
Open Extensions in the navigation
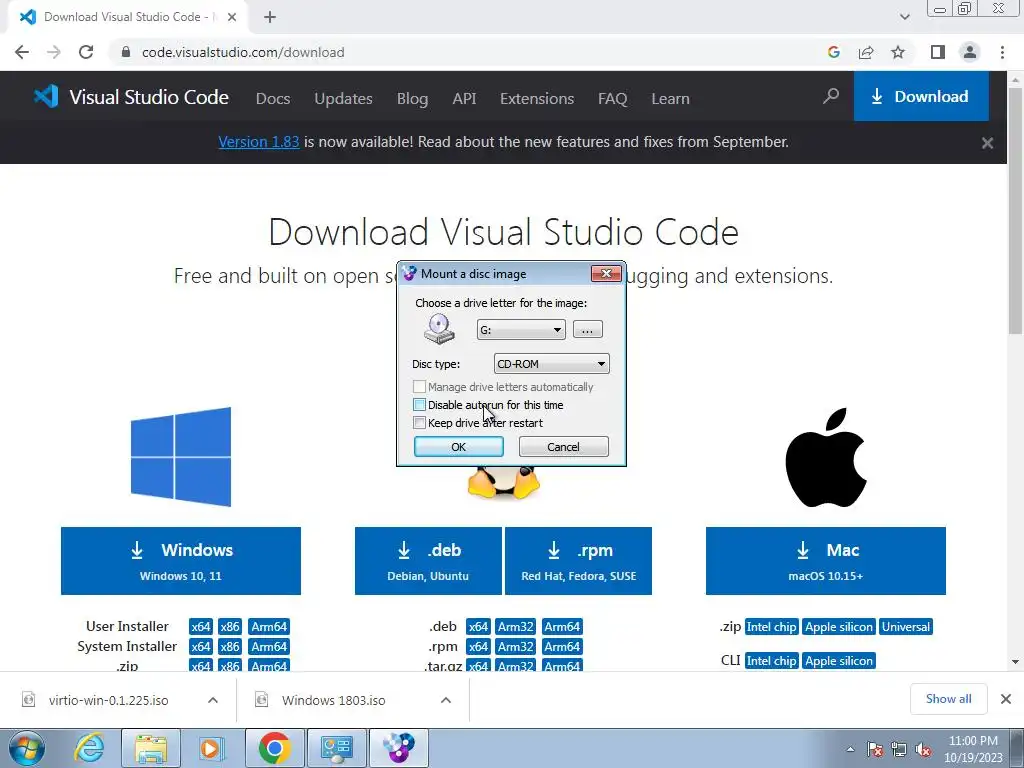tap(537, 99)
